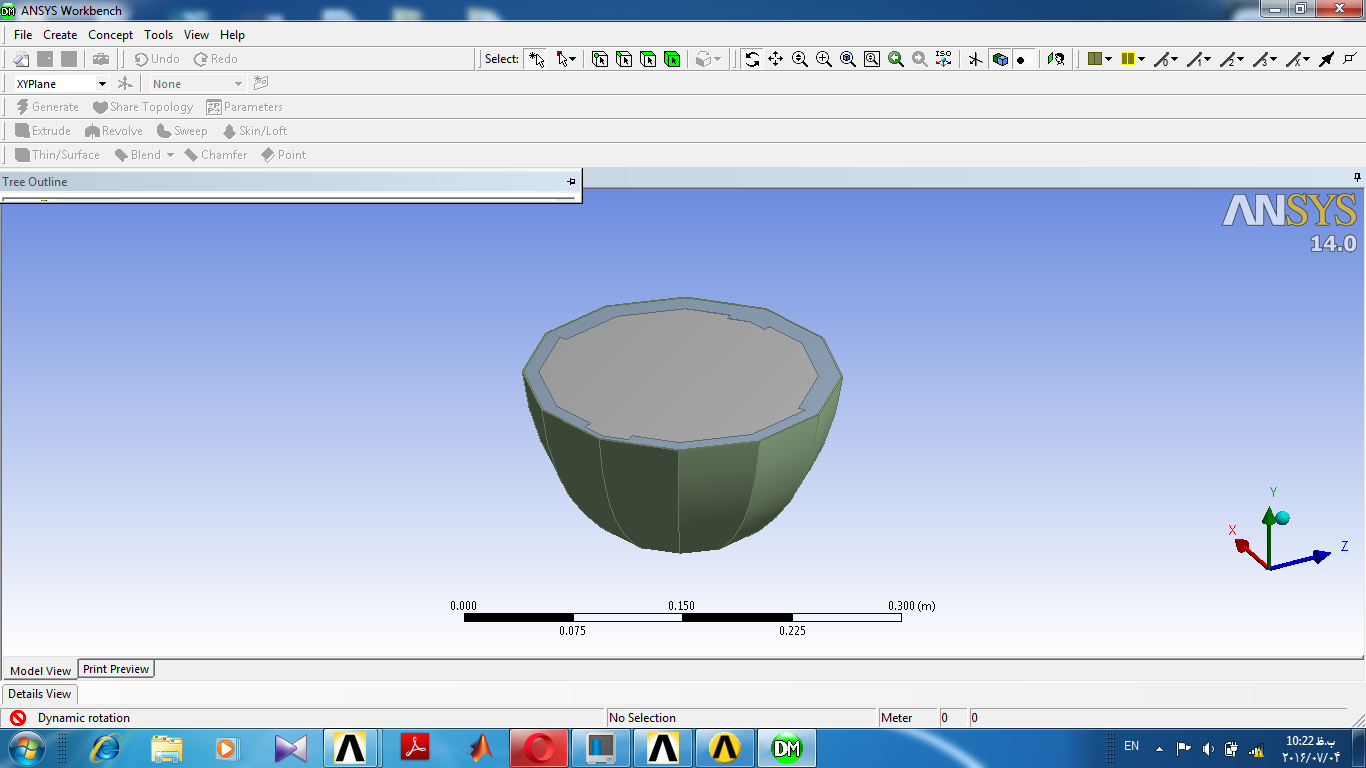The image size is (1366, 768).
Task: Click the Generate button
Action: (47, 107)
